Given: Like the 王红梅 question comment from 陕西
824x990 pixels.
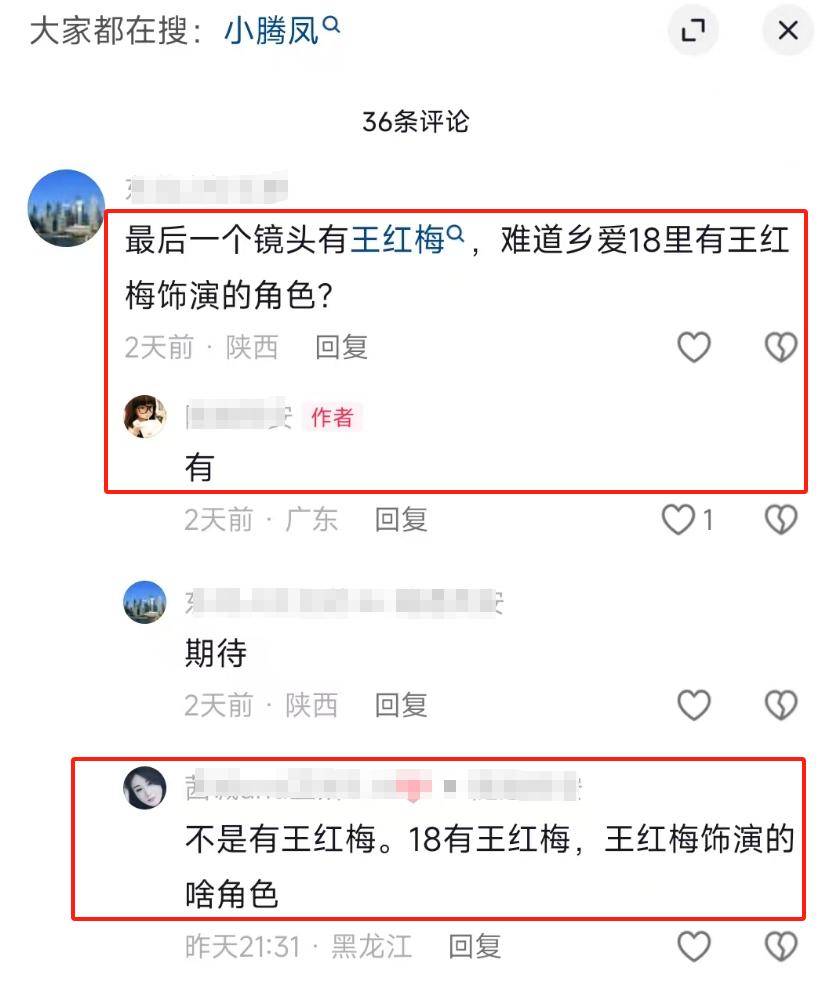Looking at the screenshot, I should (694, 347).
